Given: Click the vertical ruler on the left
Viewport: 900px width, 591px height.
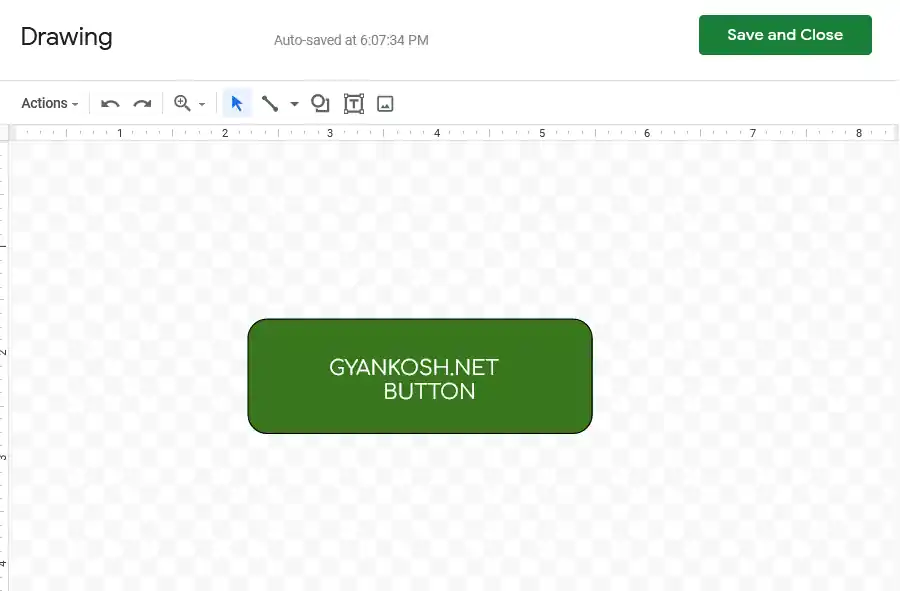Looking at the screenshot, I should coord(5,350).
